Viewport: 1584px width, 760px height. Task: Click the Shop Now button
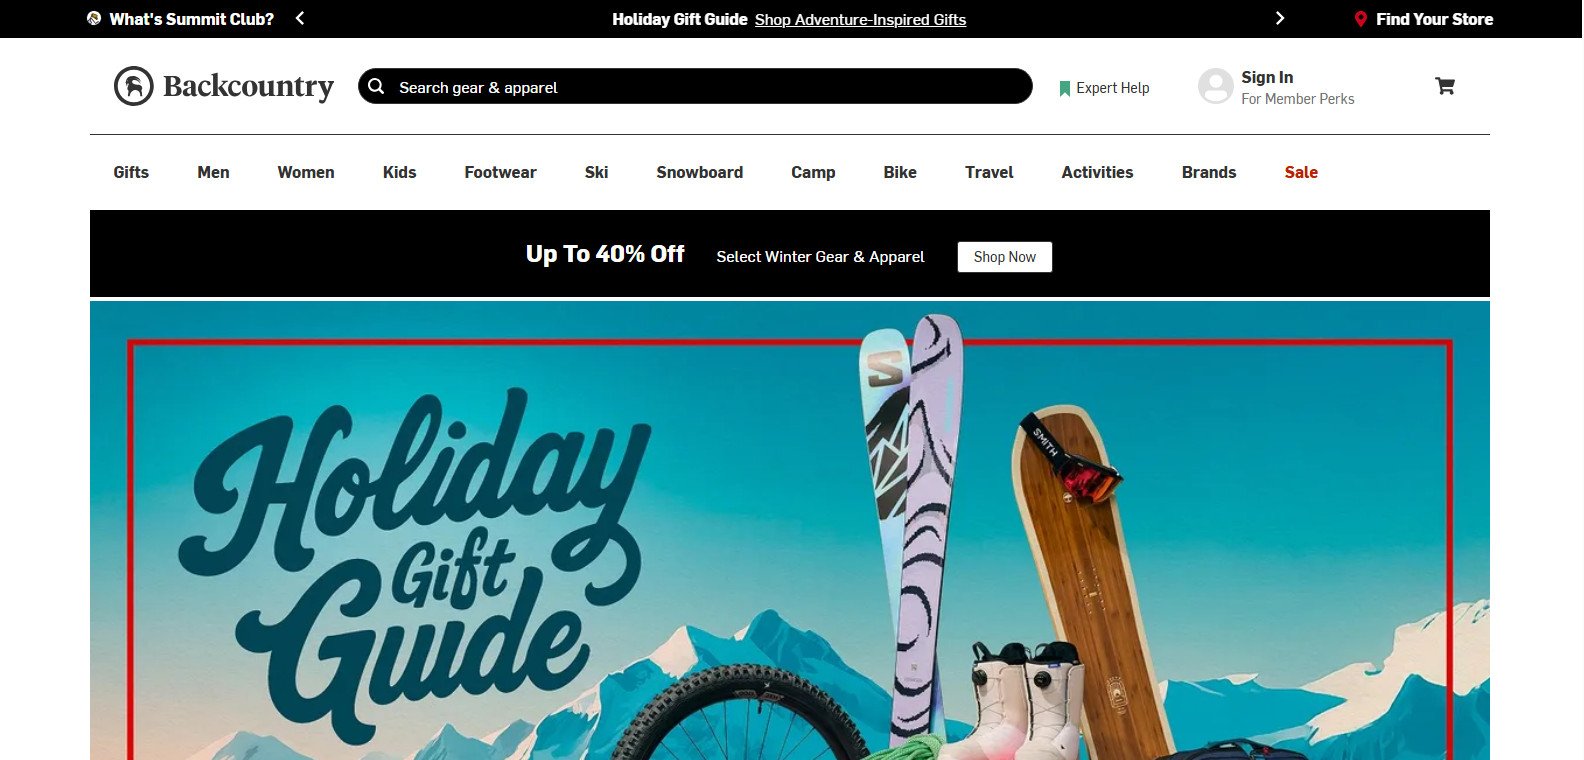point(1005,257)
